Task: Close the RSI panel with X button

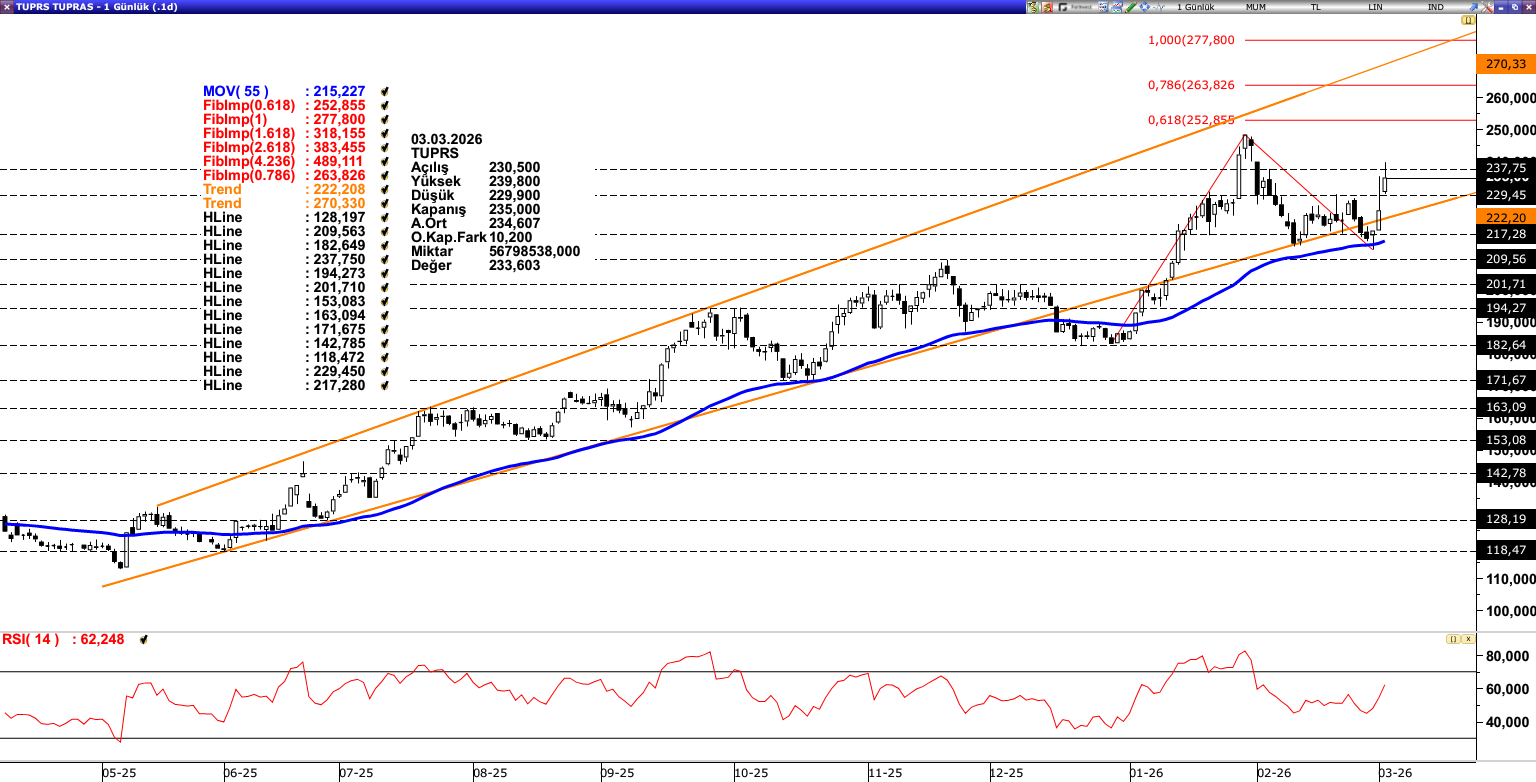Action: [x=1468, y=639]
